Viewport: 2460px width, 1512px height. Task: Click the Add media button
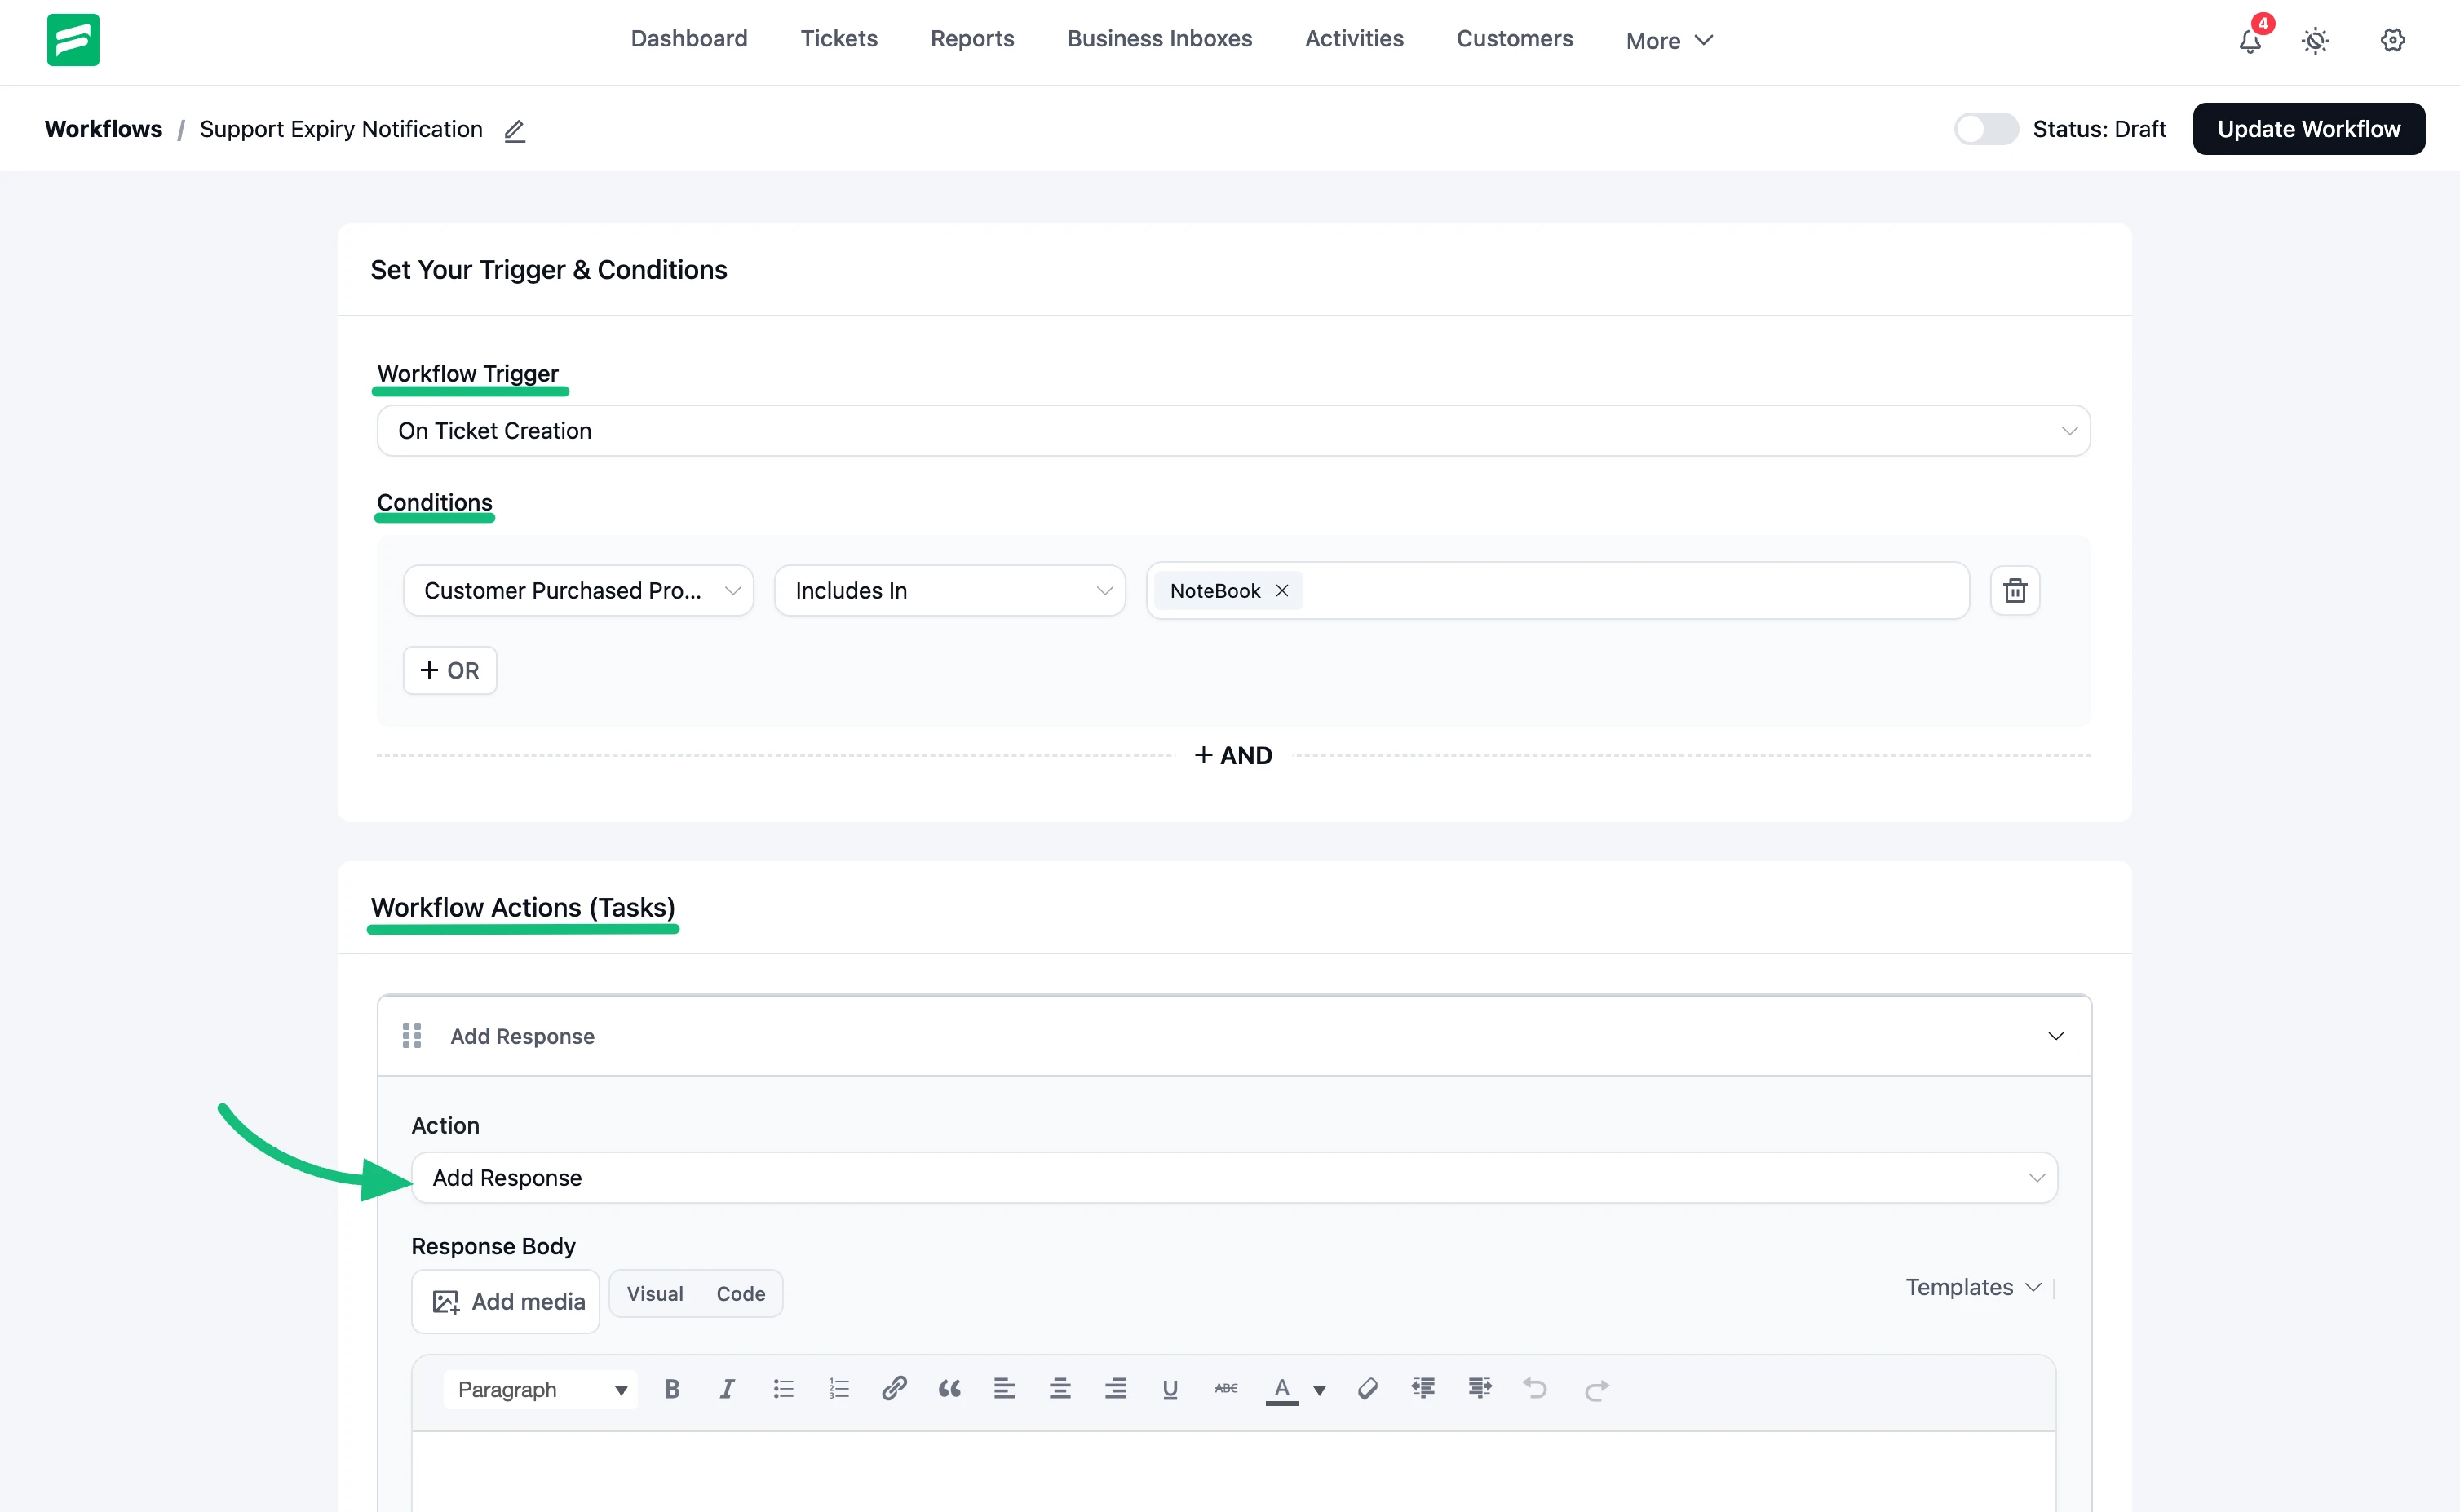pos(506,1301)
